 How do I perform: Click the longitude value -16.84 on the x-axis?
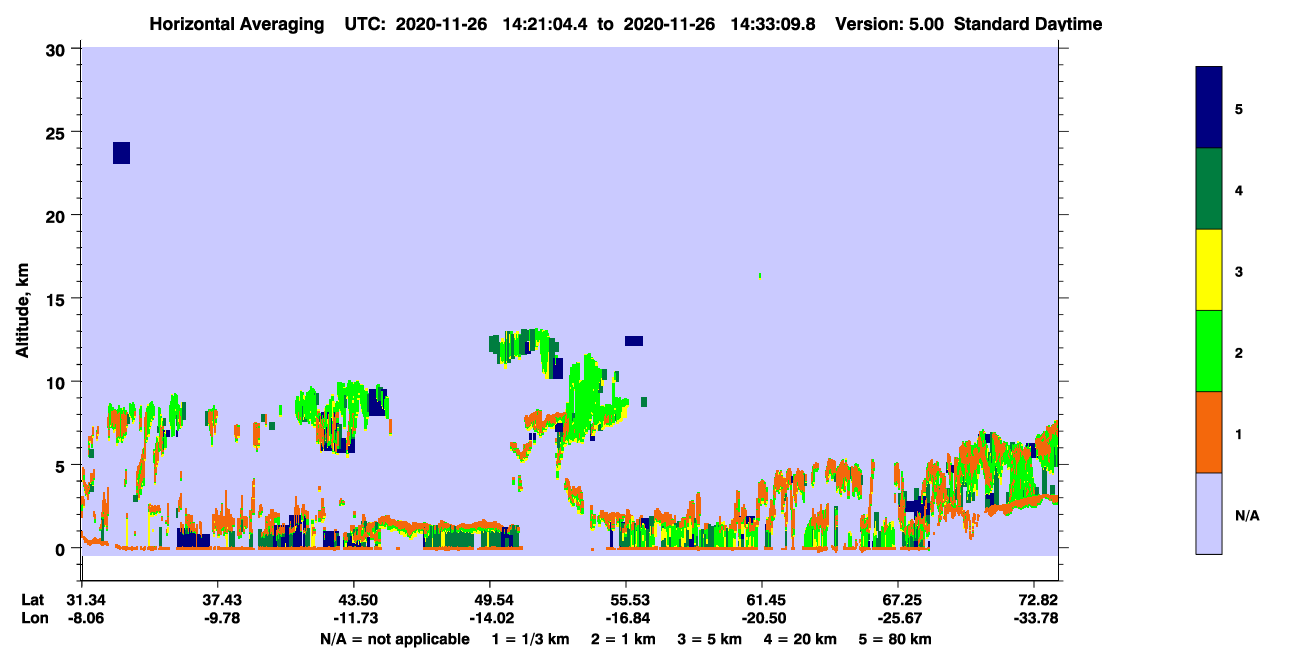point(625,618)
